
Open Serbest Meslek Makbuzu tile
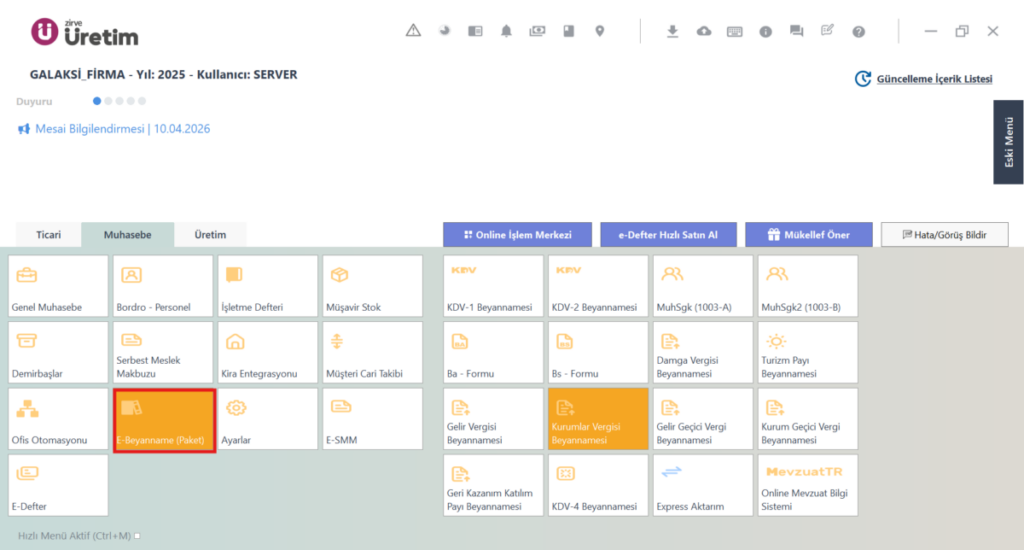point(163,352)
